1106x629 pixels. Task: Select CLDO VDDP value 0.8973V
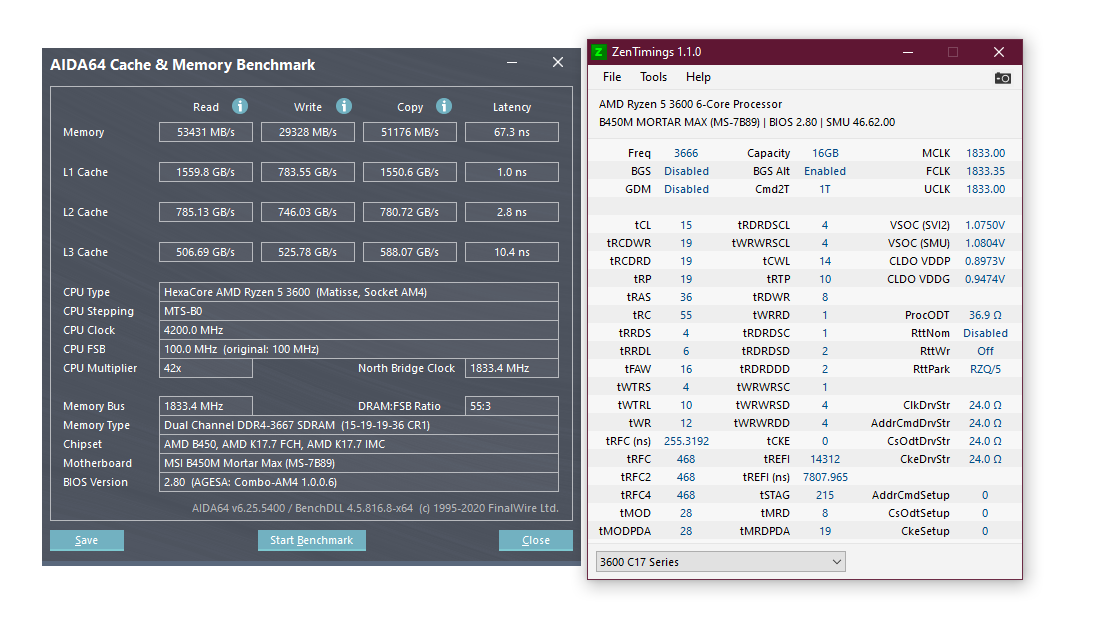[x=985, y=261]
